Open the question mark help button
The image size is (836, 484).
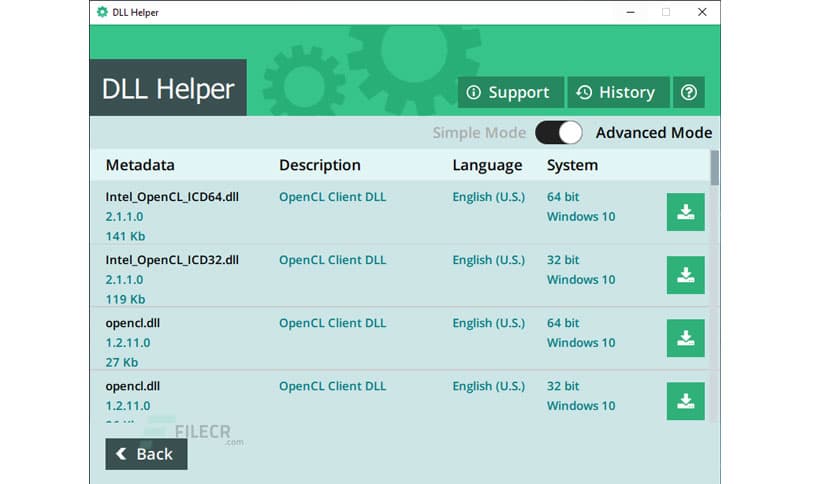point(688,92)
